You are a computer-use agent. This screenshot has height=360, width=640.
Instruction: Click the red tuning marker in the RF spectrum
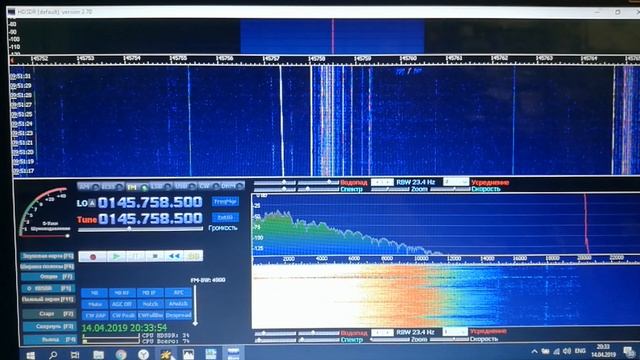coord(333,36)
